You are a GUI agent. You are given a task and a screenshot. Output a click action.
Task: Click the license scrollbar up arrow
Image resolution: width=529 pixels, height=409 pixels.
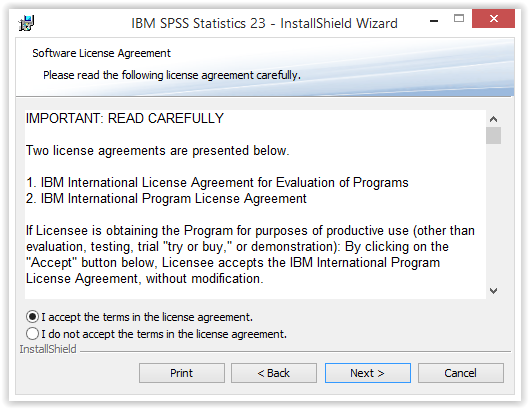[x=493, y=119]
